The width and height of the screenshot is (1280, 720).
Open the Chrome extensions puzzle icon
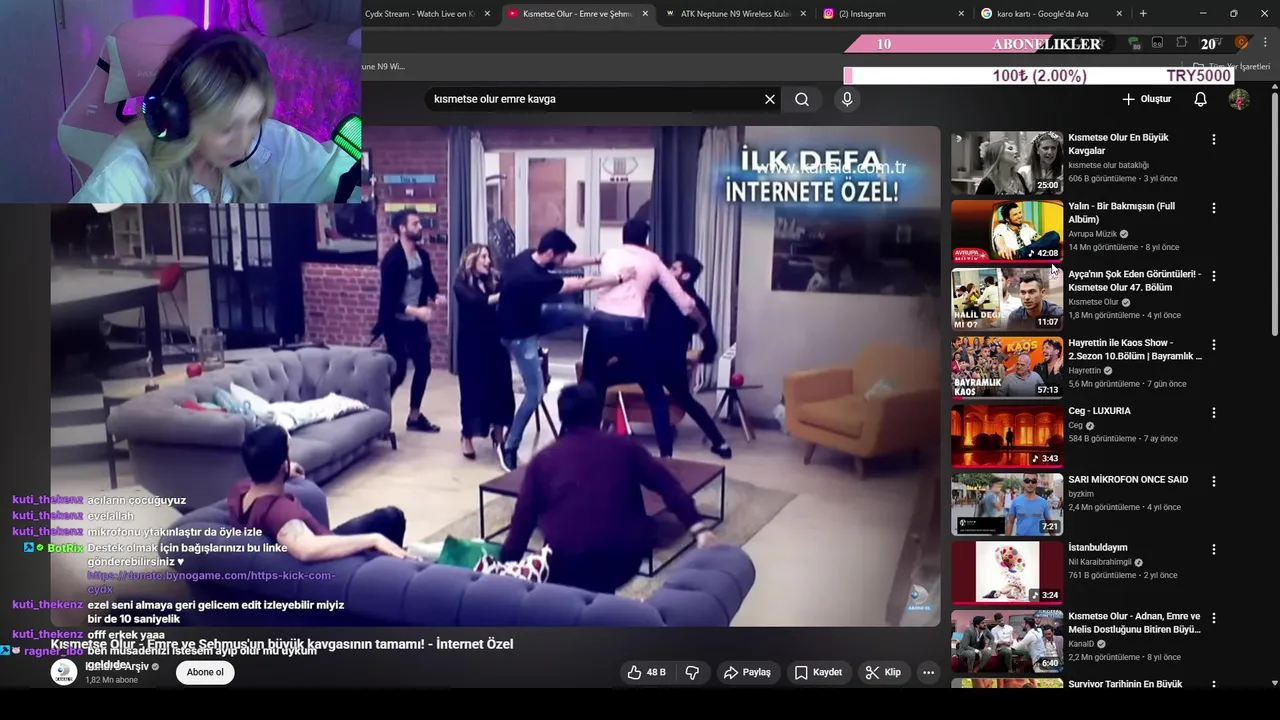(x=1182, y=43)
